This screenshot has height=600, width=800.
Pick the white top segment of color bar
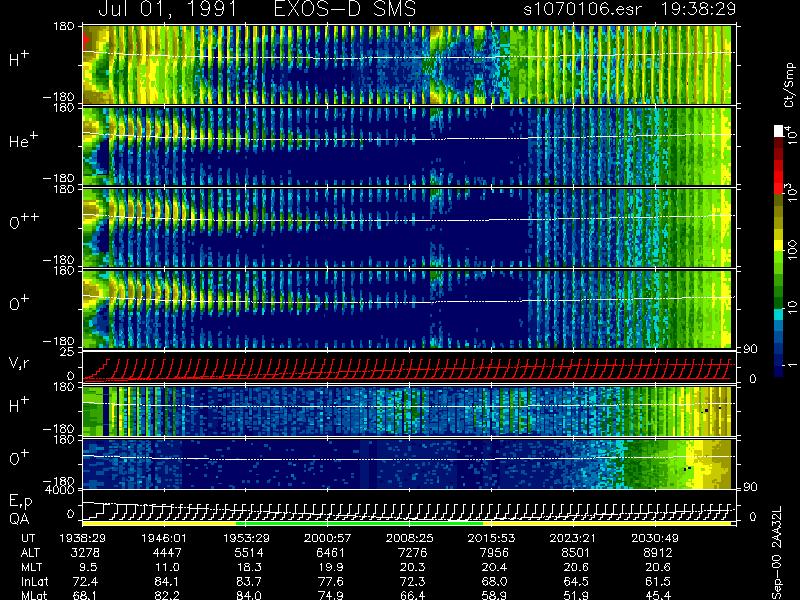point(779,131)
